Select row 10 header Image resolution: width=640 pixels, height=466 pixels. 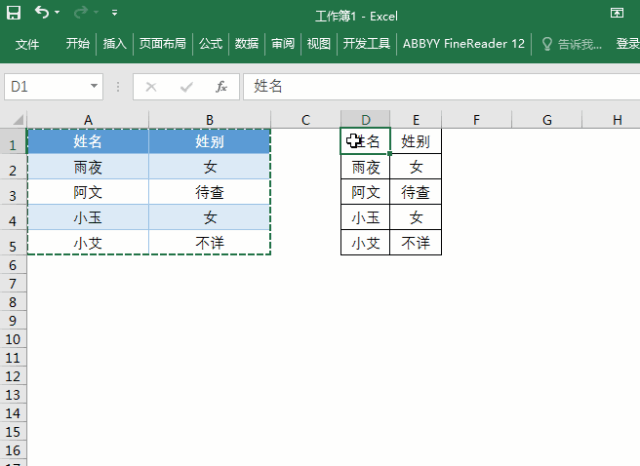[x=13, y=339]
